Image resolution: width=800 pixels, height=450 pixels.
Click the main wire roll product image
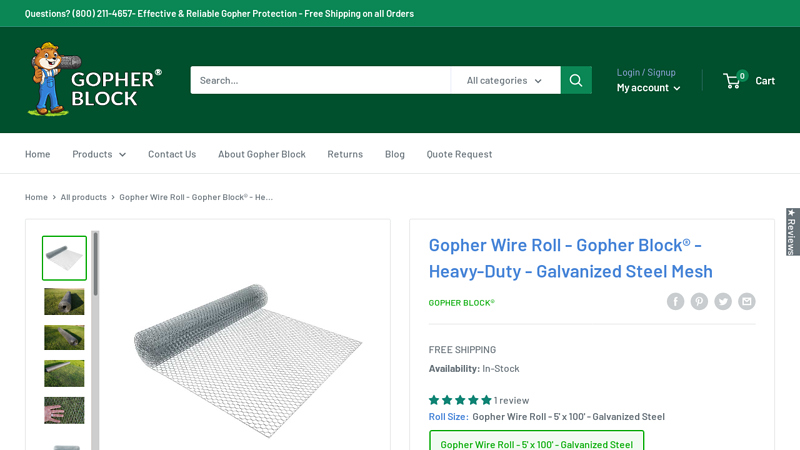click(x=248, y=361)
